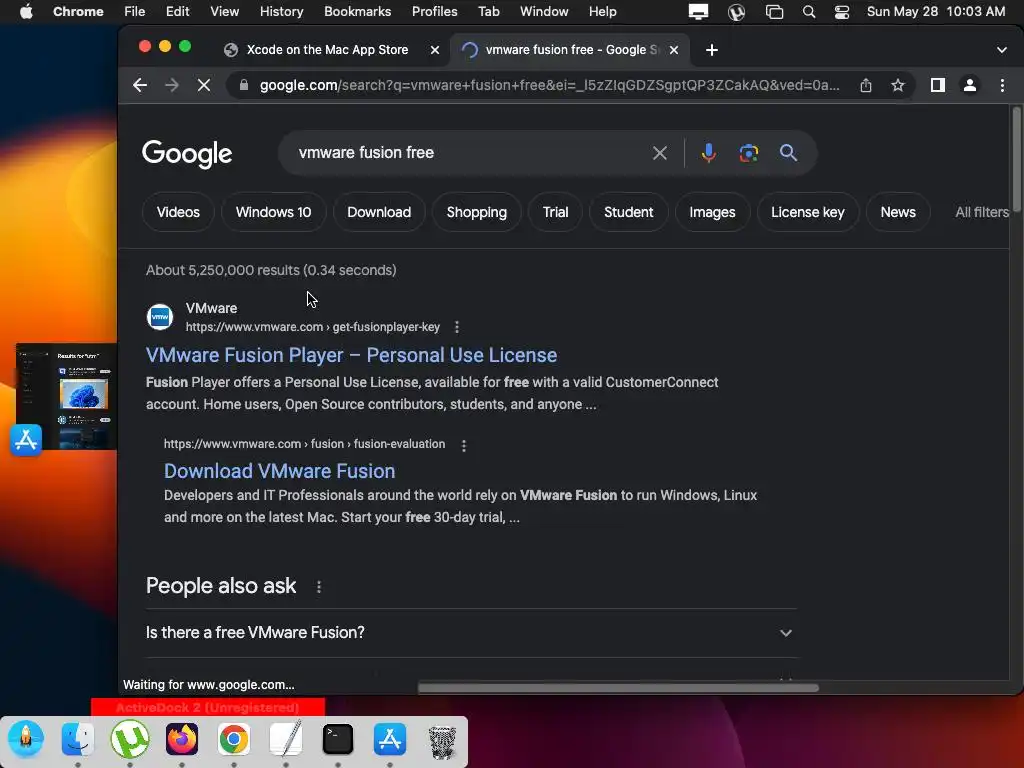1024x768 pixels.
Task: Submit search with the magnifier icon
Action: pos(788,153)
